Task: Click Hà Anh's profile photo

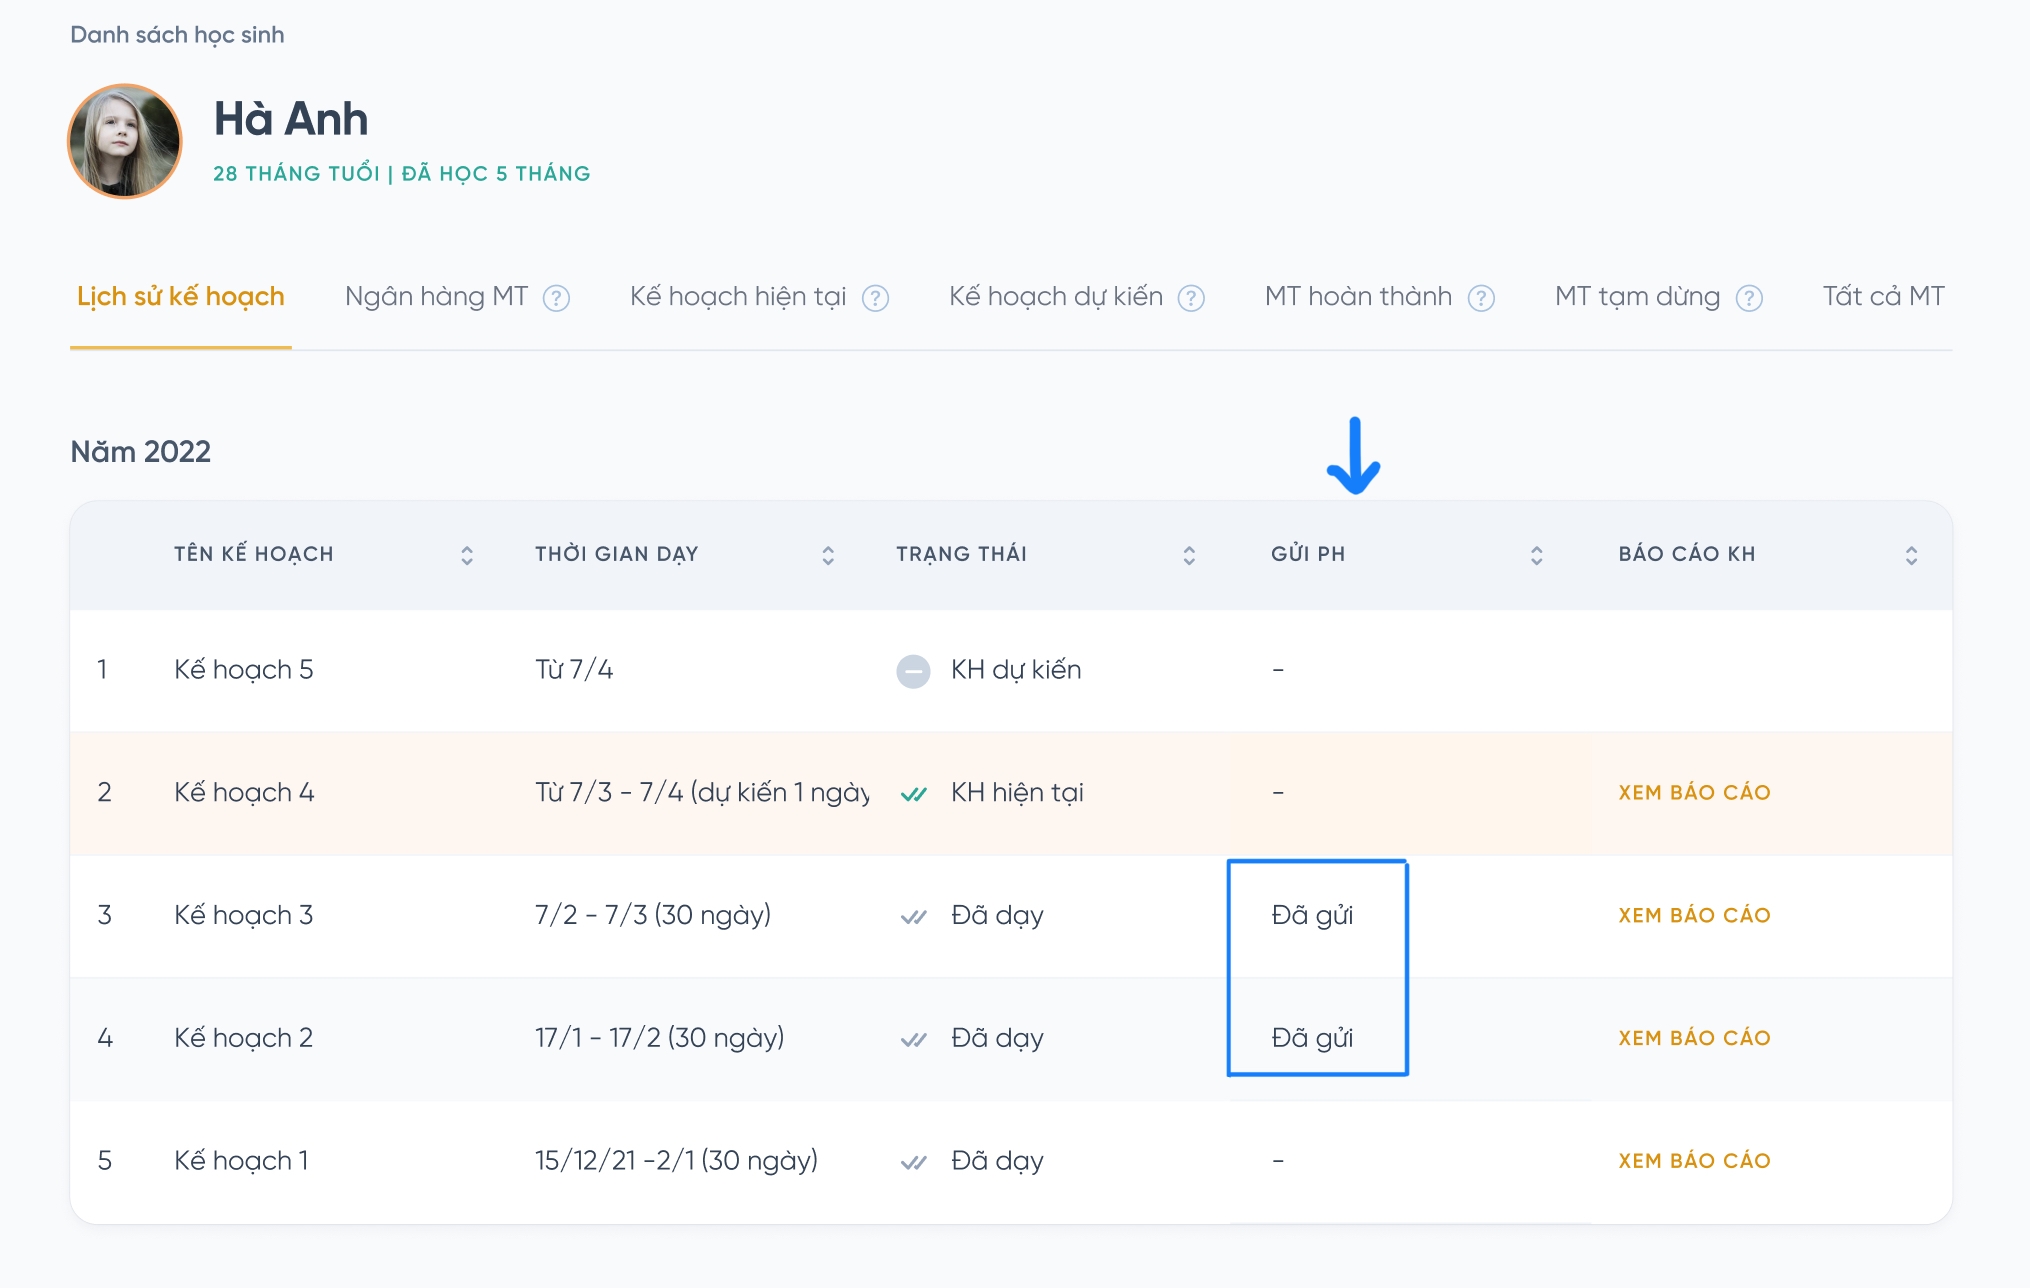Action: tap(125, 141)
